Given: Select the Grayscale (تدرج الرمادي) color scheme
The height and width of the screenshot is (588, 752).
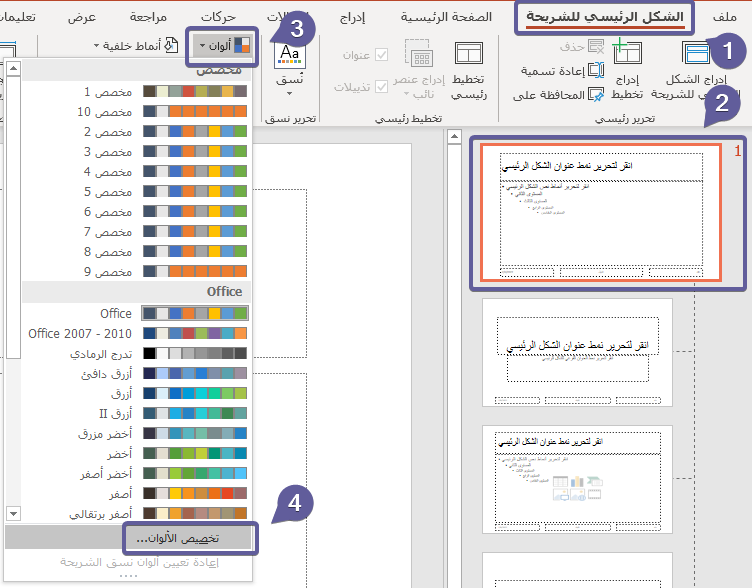Looking at the screenshot, I should [x=136, y=353].
